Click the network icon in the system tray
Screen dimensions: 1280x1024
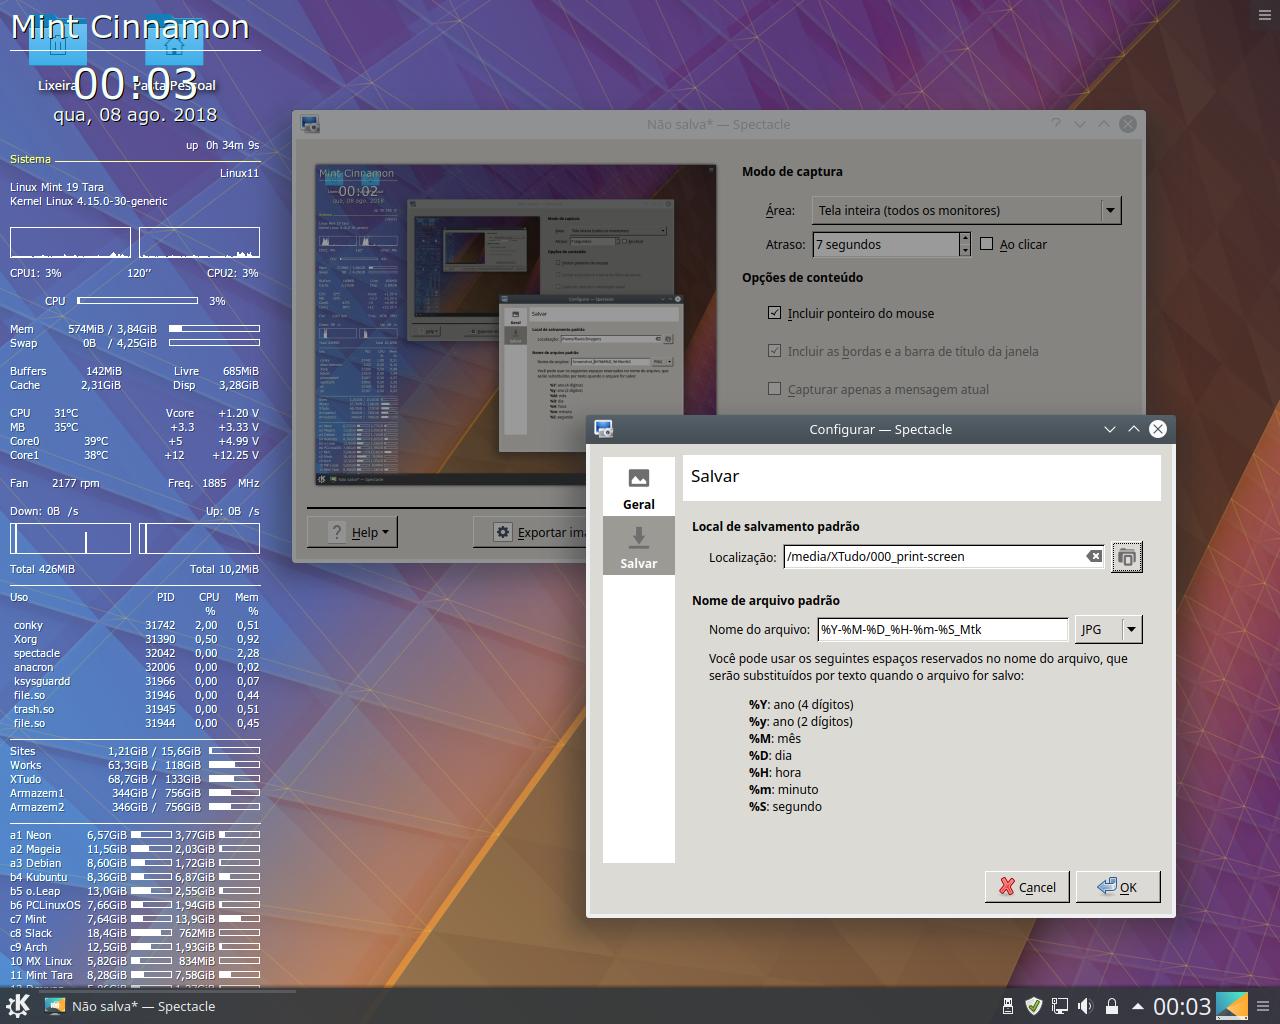point(1058,1006)
